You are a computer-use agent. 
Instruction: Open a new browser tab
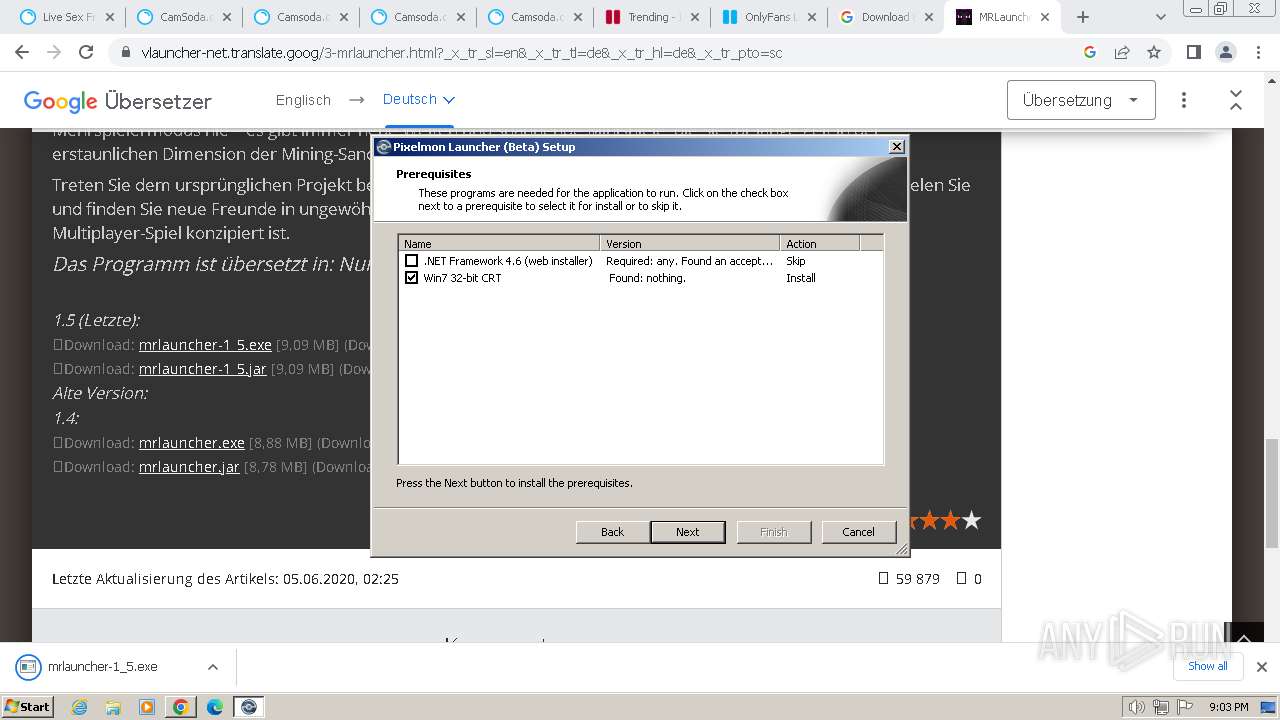[1083, 17]
